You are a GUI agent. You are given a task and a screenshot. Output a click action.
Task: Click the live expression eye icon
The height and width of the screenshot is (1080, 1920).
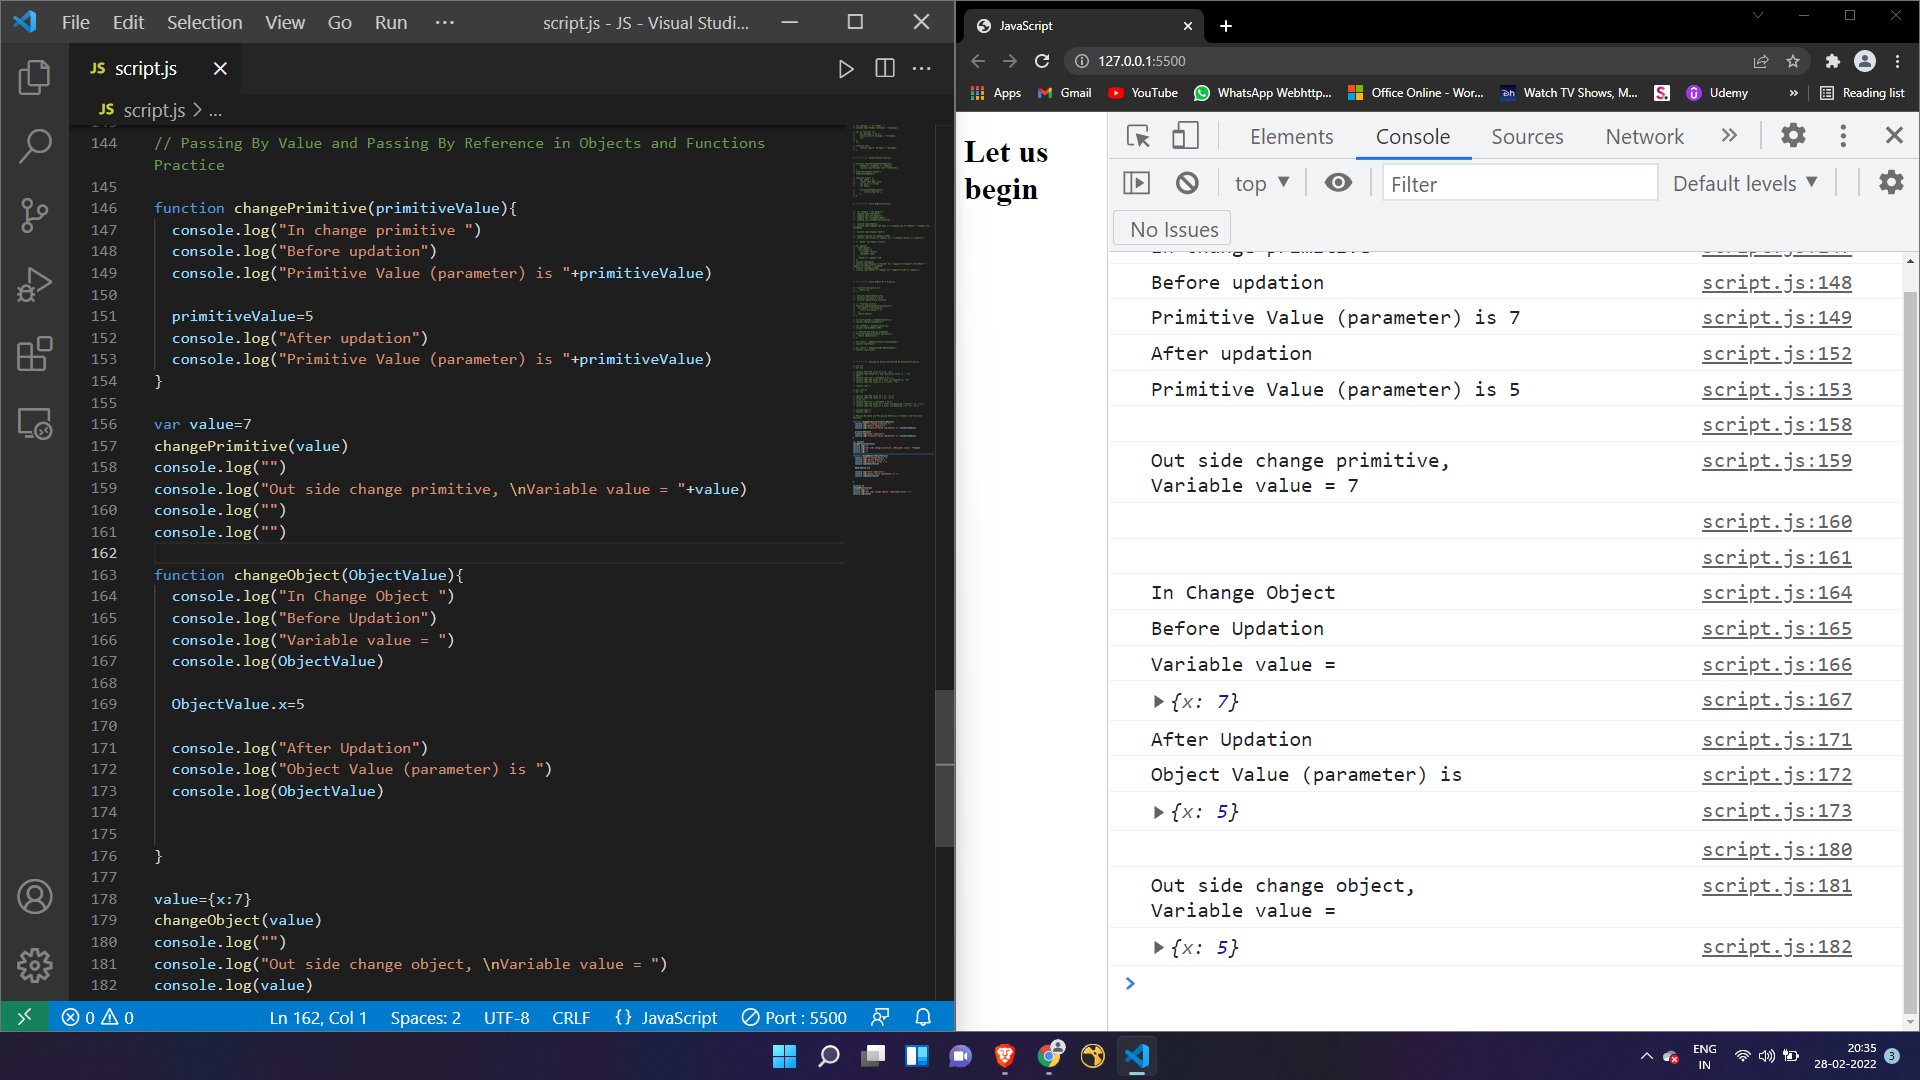coord(1338,183)
